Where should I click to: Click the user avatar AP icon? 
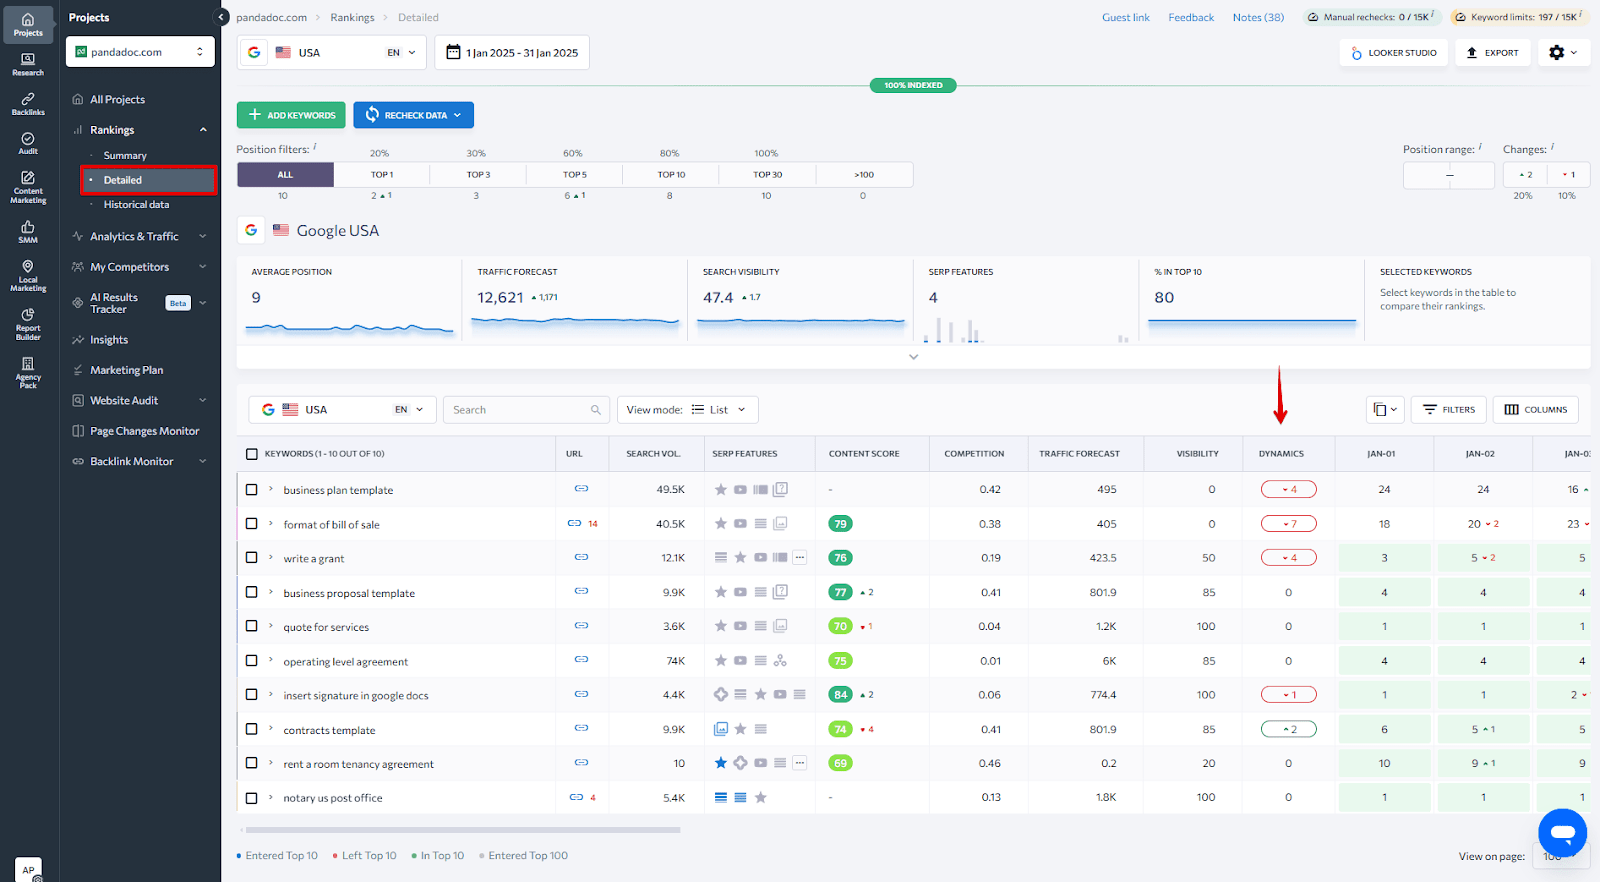[x=28, y=869]
